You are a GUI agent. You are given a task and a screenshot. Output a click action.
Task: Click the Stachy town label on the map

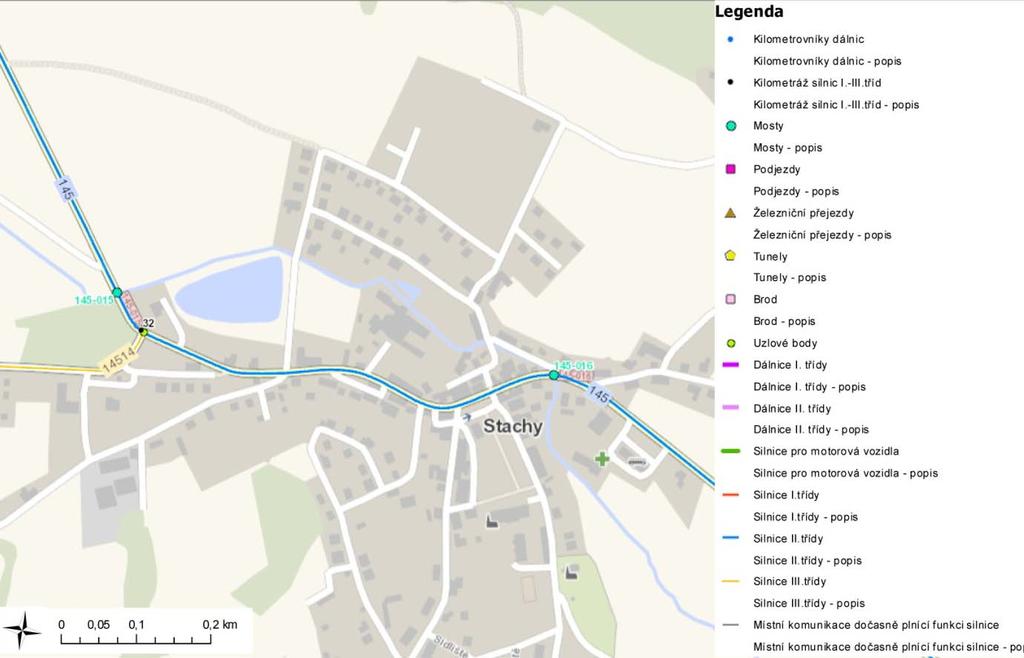click(513, 427)
